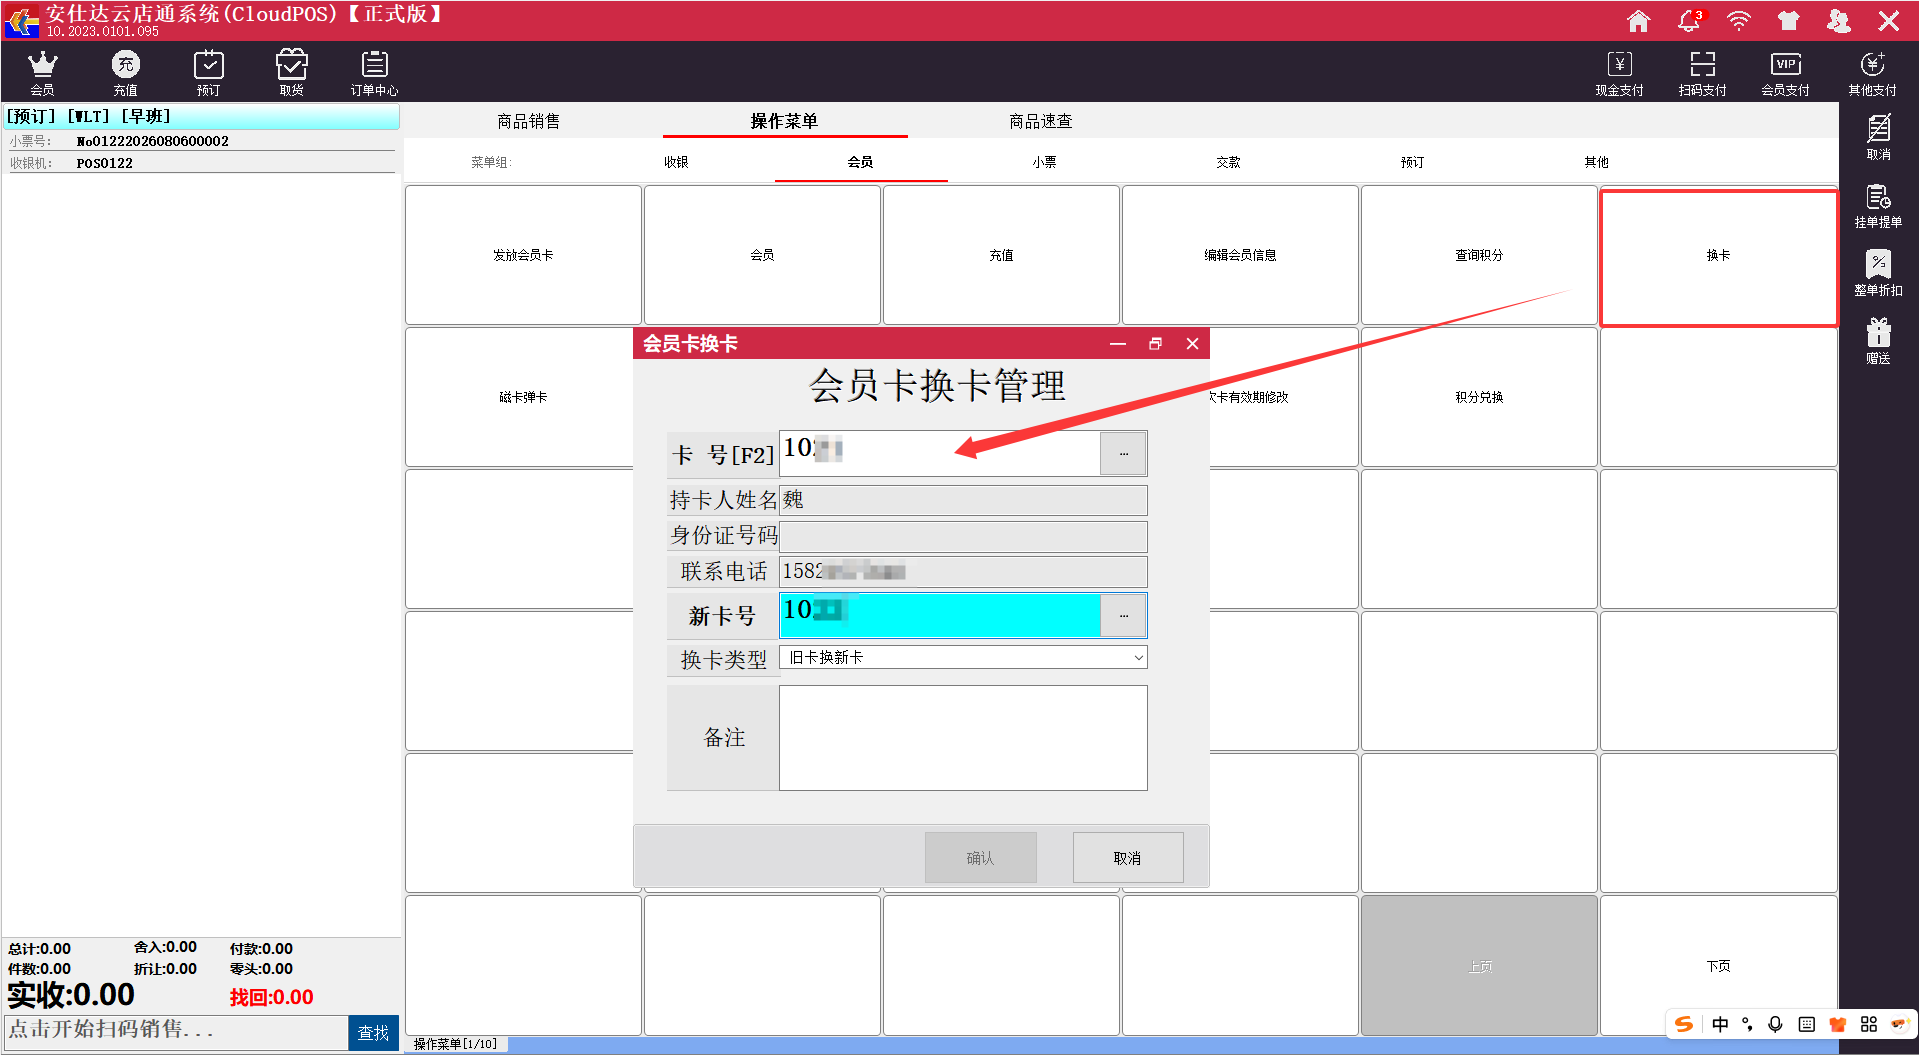Image resolution: width=1919 pixels, height=1055 pixels.
Task: Click the 会员 tile in grid
Action: [x=762, y=255]
